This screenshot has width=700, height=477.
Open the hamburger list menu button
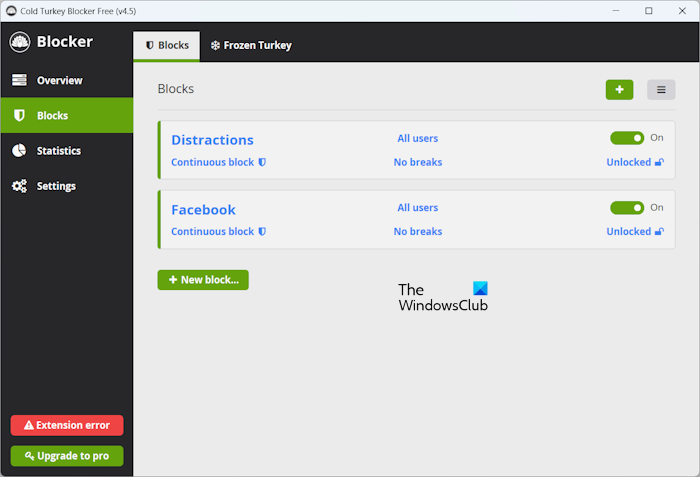coord(661,90)
